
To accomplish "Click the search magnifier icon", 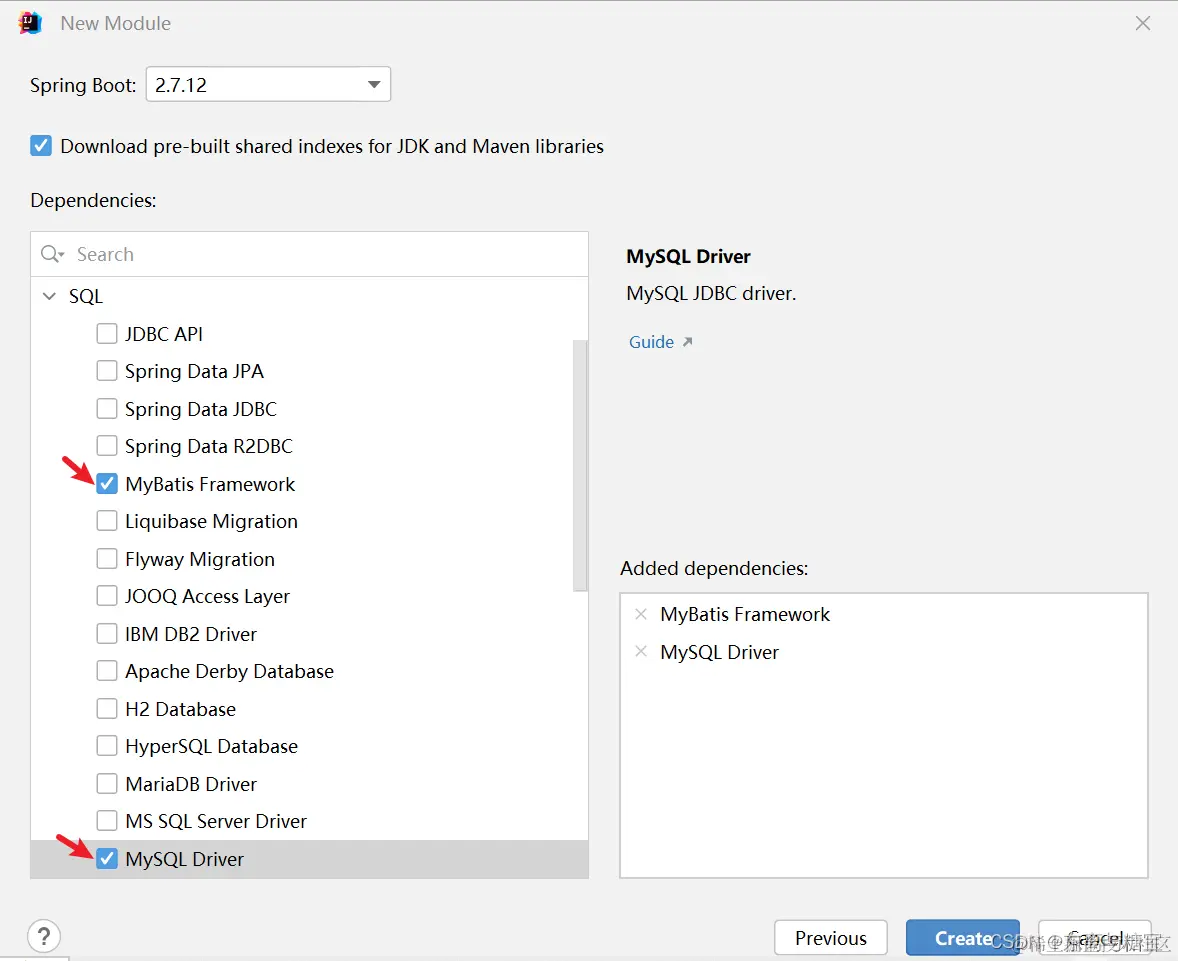I will (52, 254).
